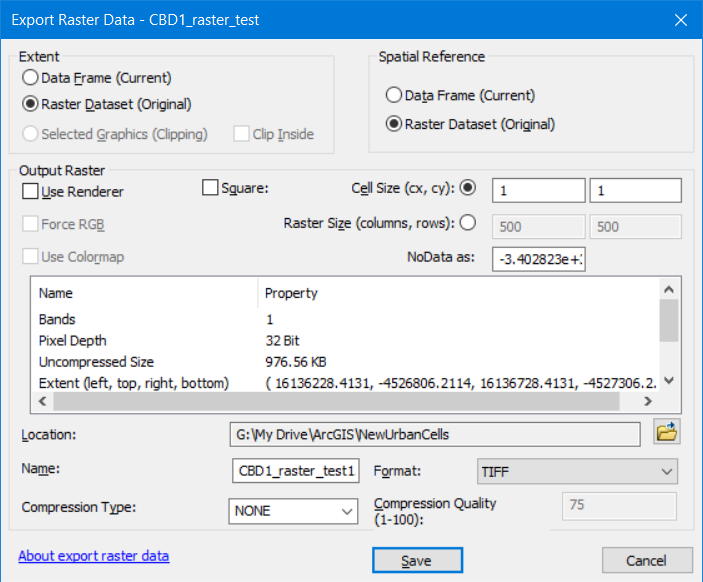Click the Property column header

tap(459, 293)
